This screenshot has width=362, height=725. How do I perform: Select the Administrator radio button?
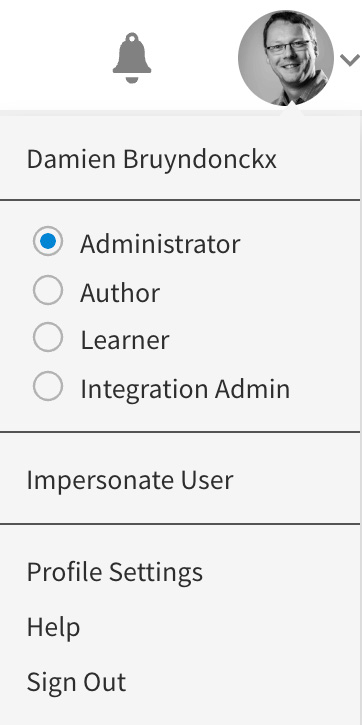pos(48,242)
